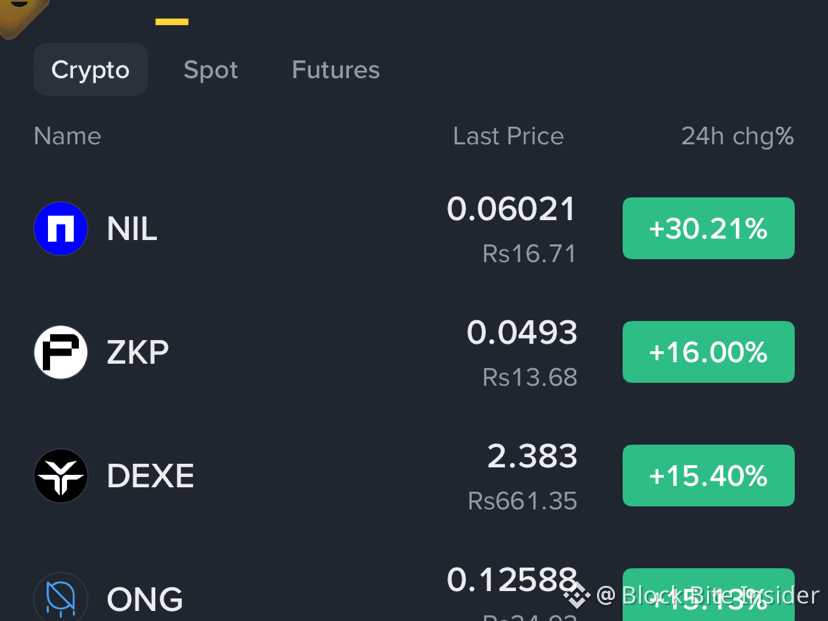This screenshot has width=828, height=621.
Task: Tap NIL's +30.21% change badge
Action: (709, 228)
